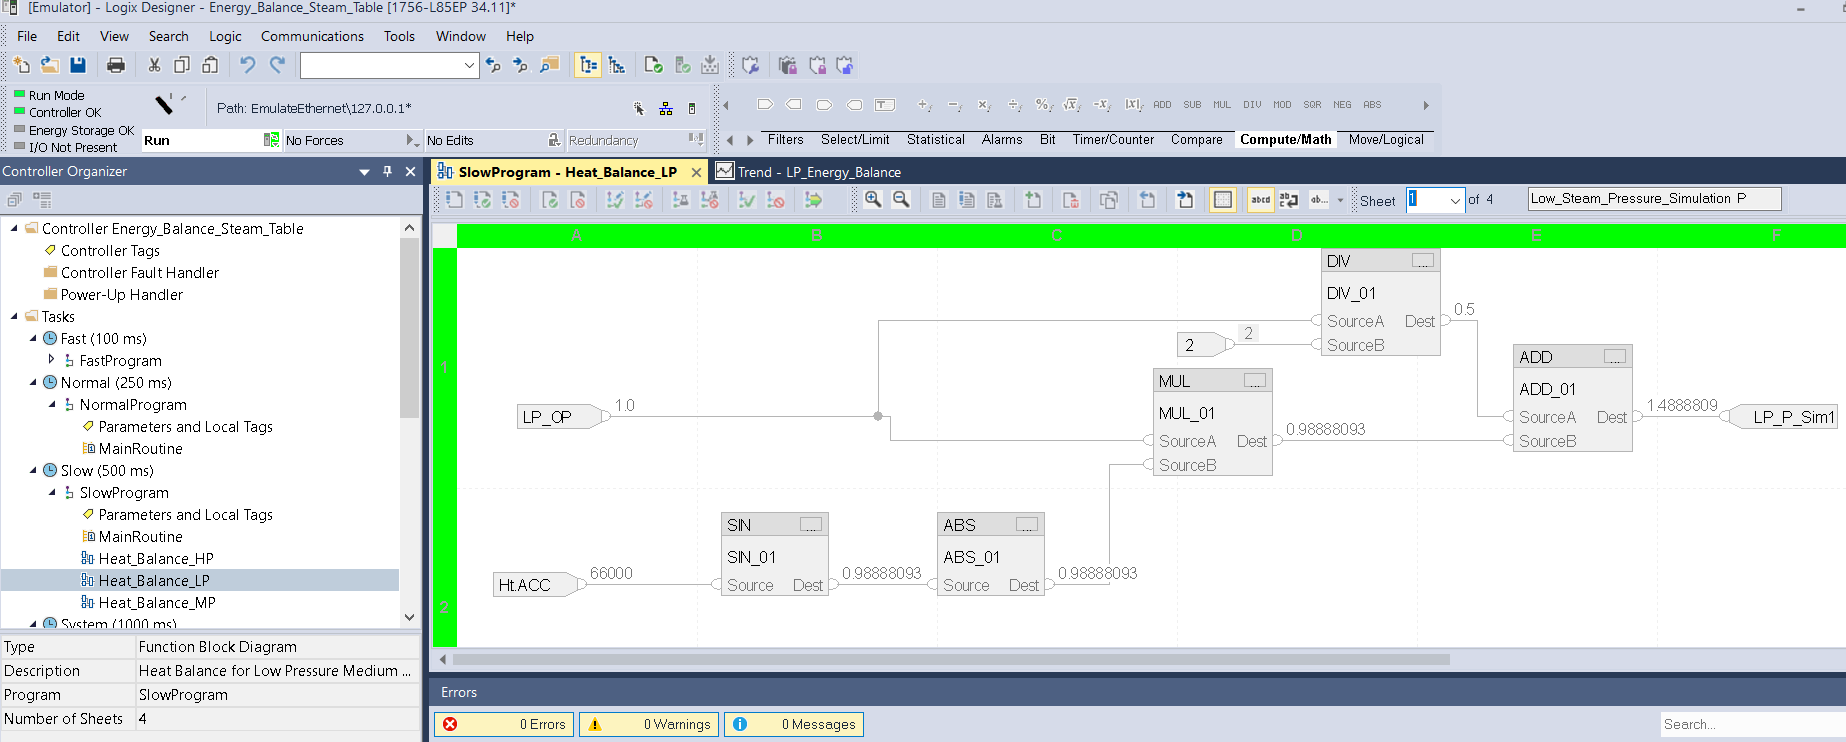Zoom in on the function block sheet
Viewport: 1846px width, 742px height.
point(873,199)
